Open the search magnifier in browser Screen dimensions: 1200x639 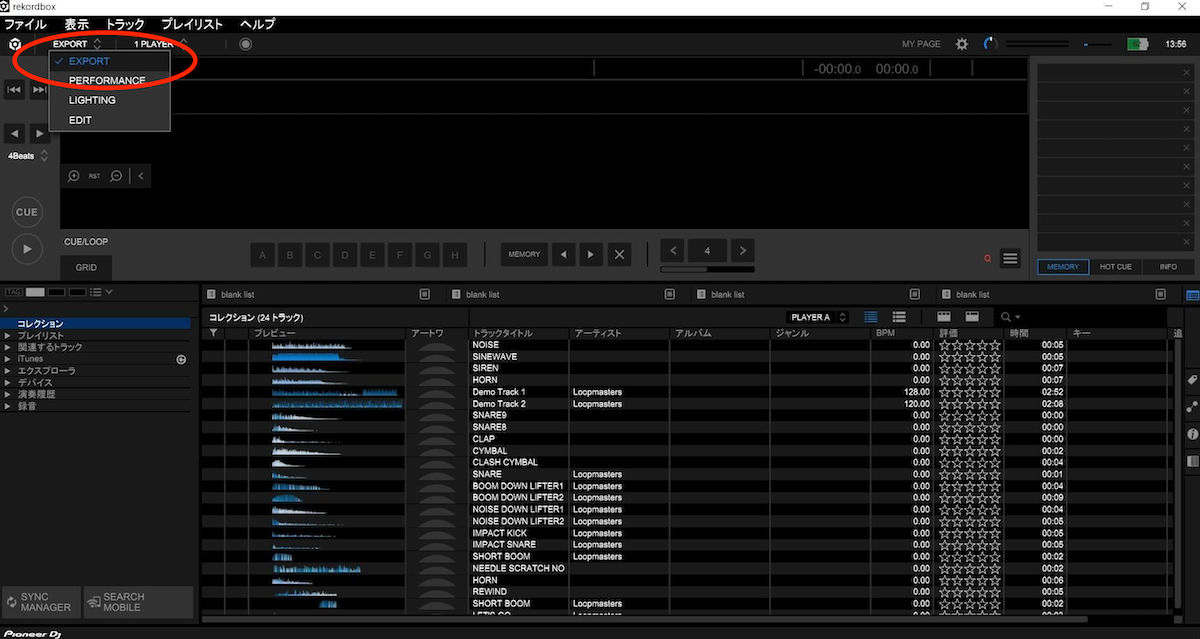(x=1008, y=317)
